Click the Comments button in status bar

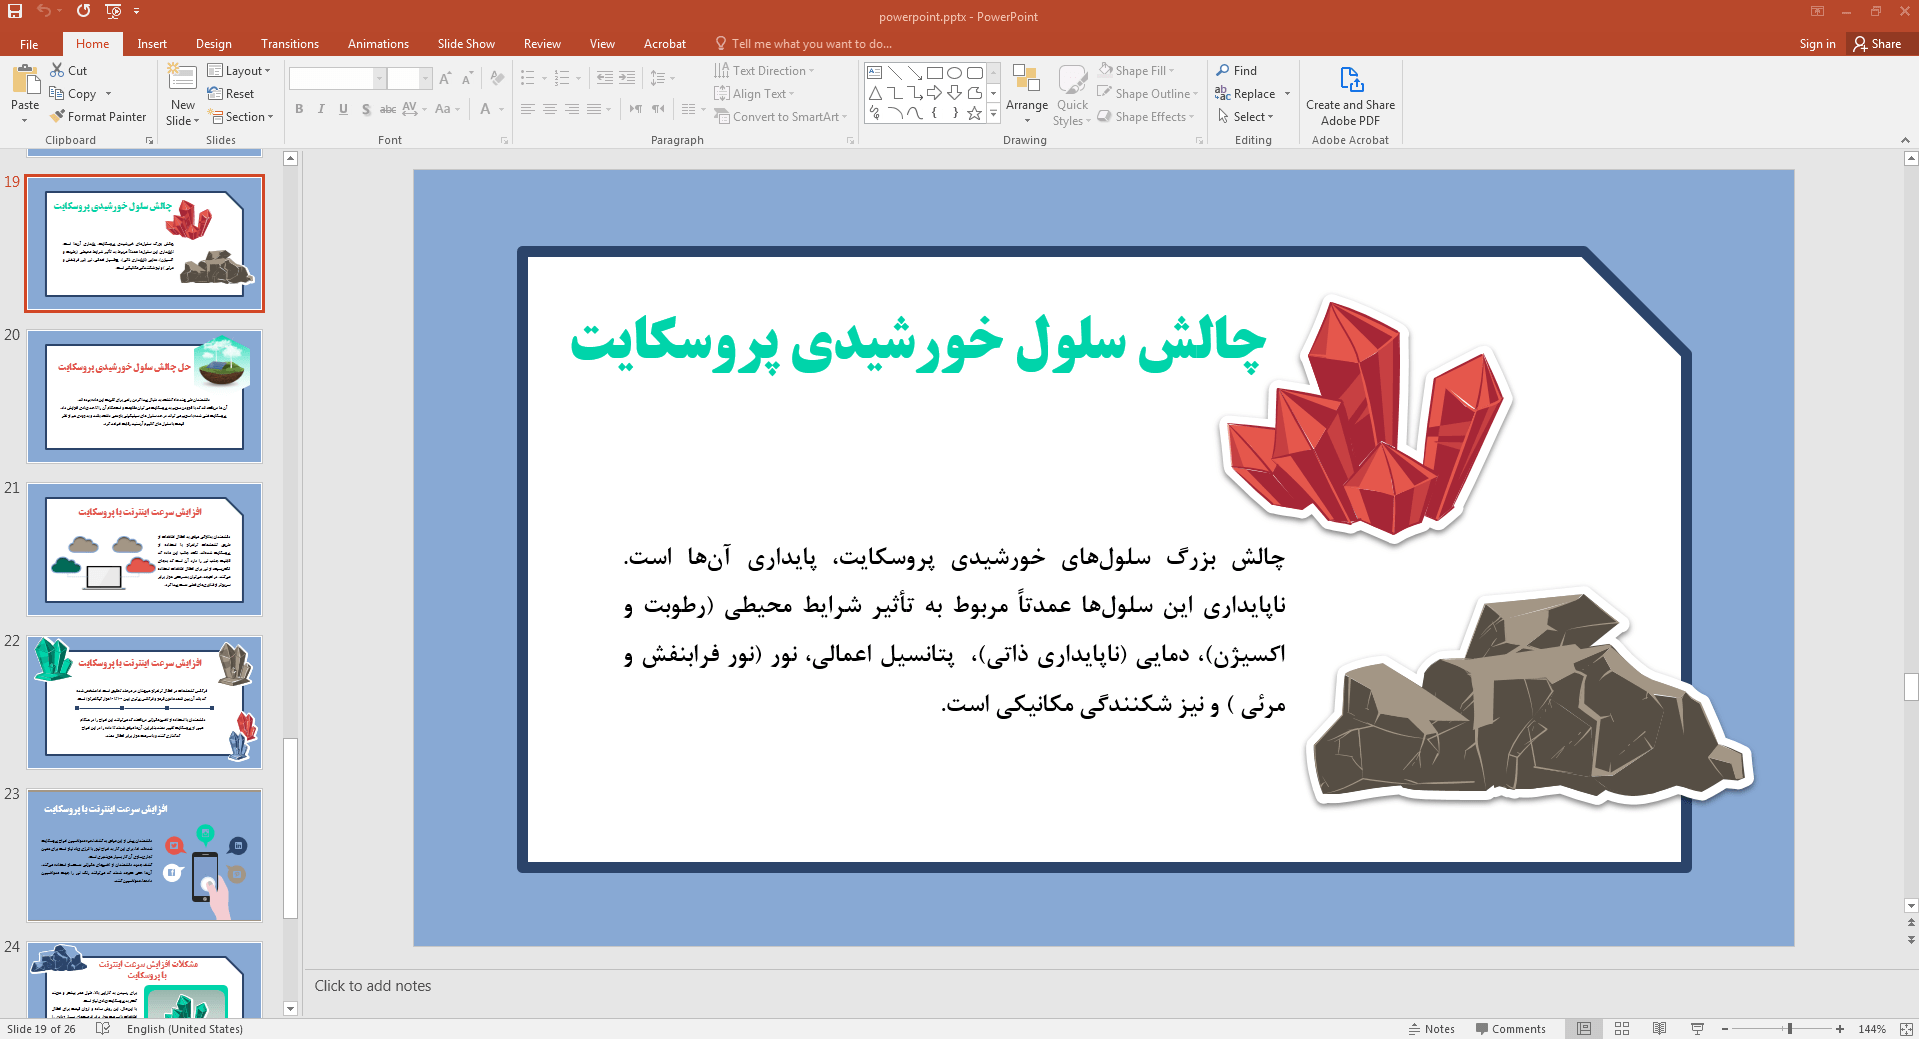point(1510,1028)
